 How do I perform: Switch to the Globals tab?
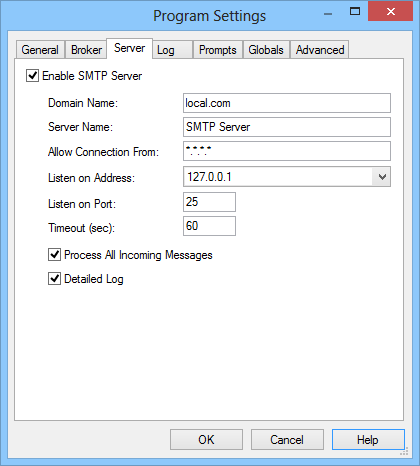click(266, 50)
